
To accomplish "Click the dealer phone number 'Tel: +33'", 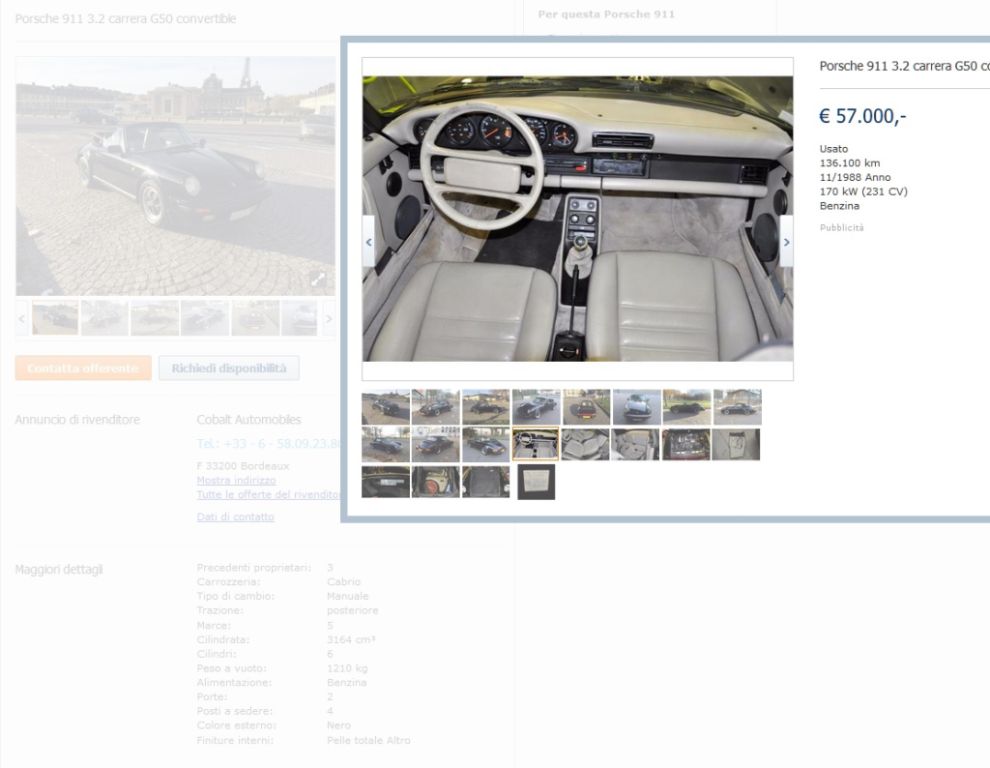I will 269,443.
